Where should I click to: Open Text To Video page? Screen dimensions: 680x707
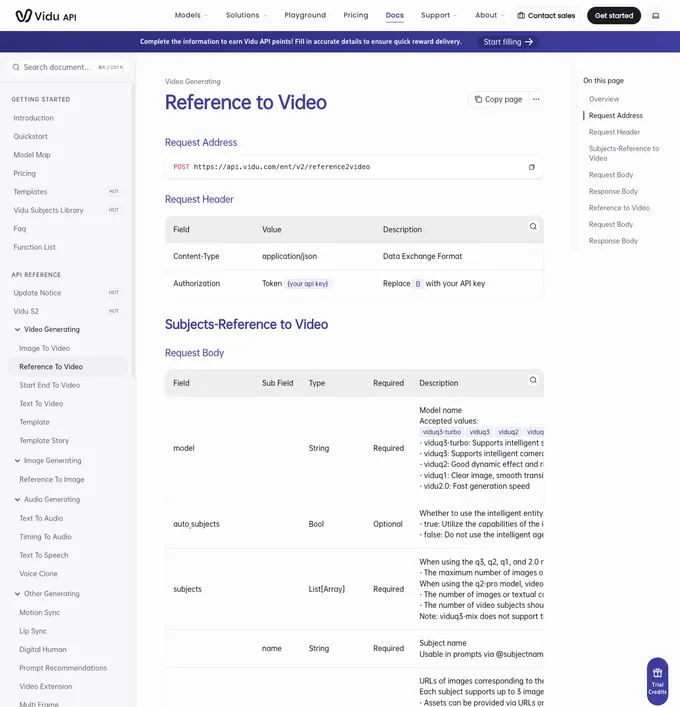click(x=41, y=404)
